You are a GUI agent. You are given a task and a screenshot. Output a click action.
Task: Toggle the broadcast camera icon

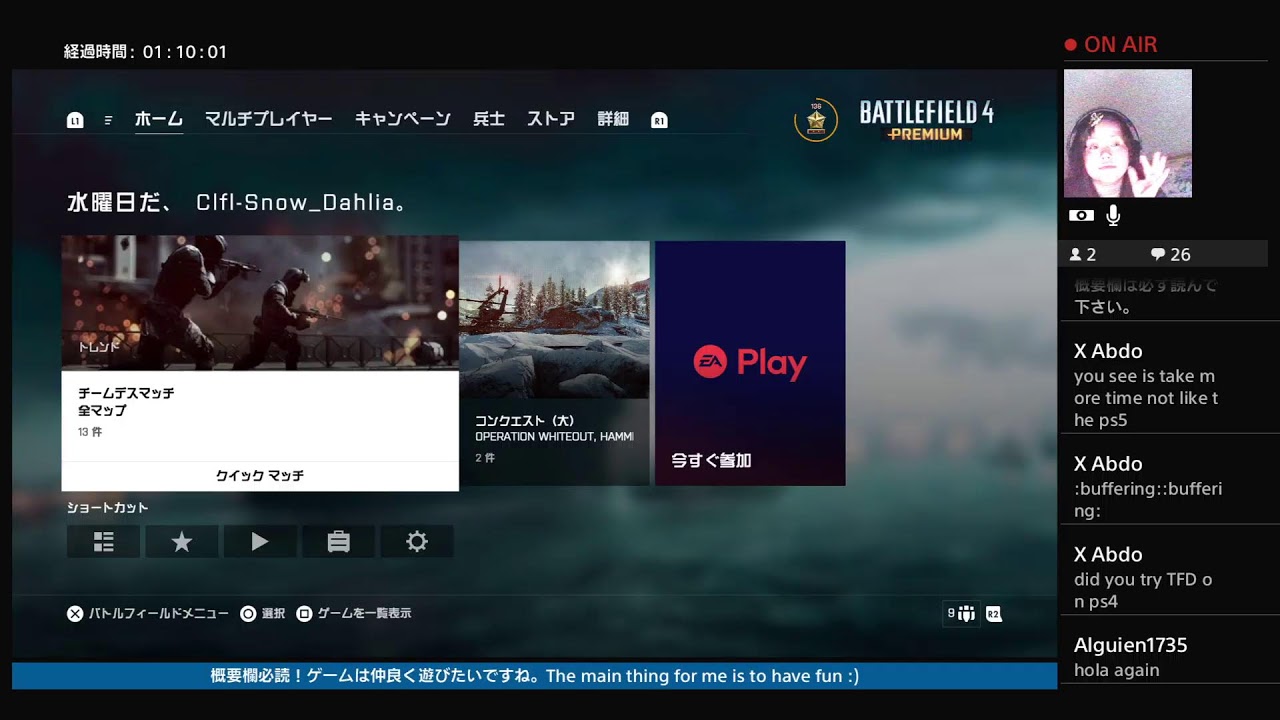click(x=1081, y=215)
